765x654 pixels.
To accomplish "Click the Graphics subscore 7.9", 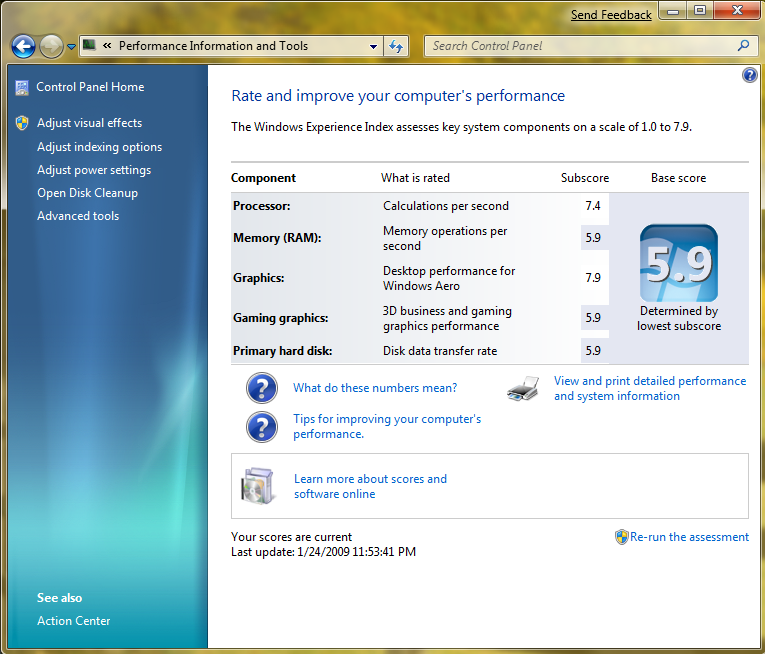I will pyautogui.click(x=593, y=278).
